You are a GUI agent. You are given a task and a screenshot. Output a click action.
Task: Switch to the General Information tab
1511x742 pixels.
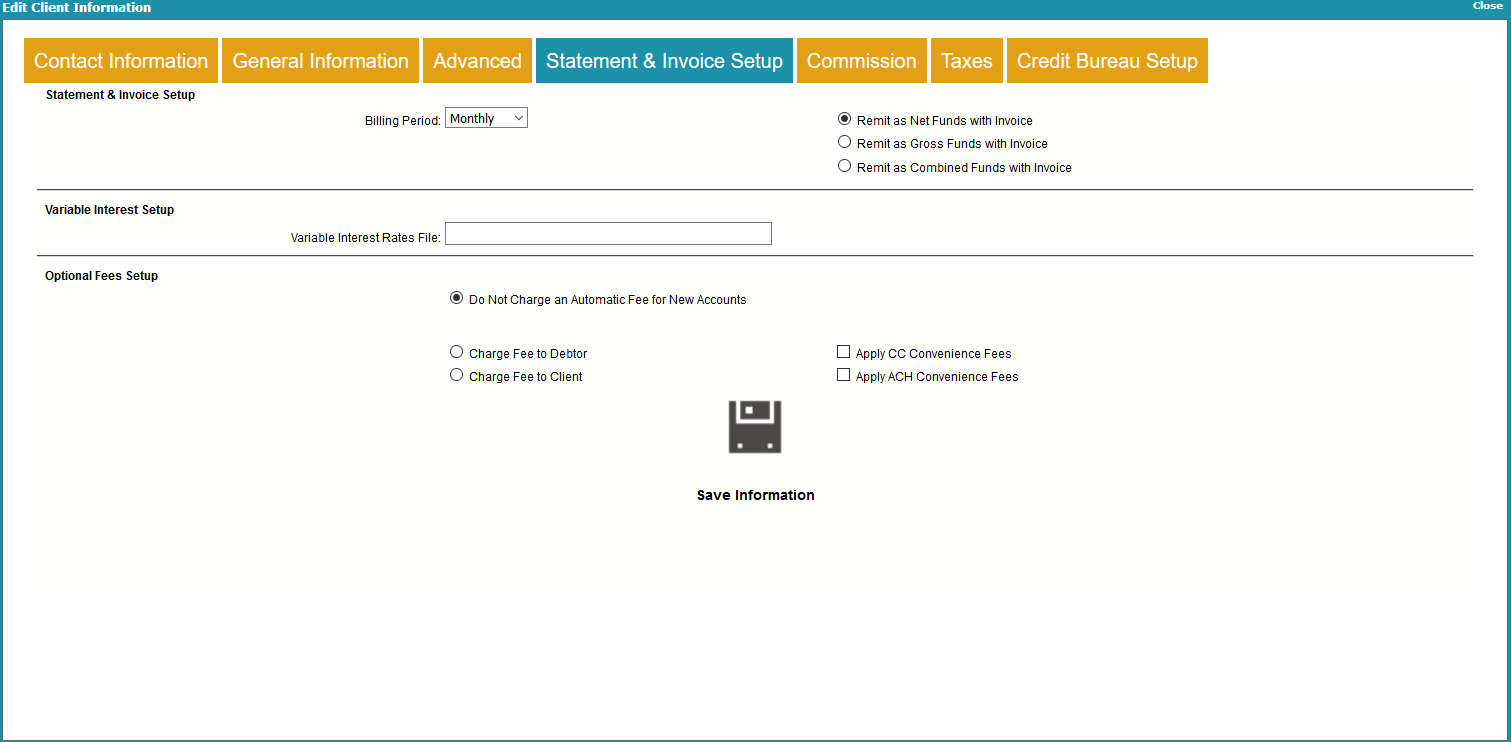click(321, 61)
